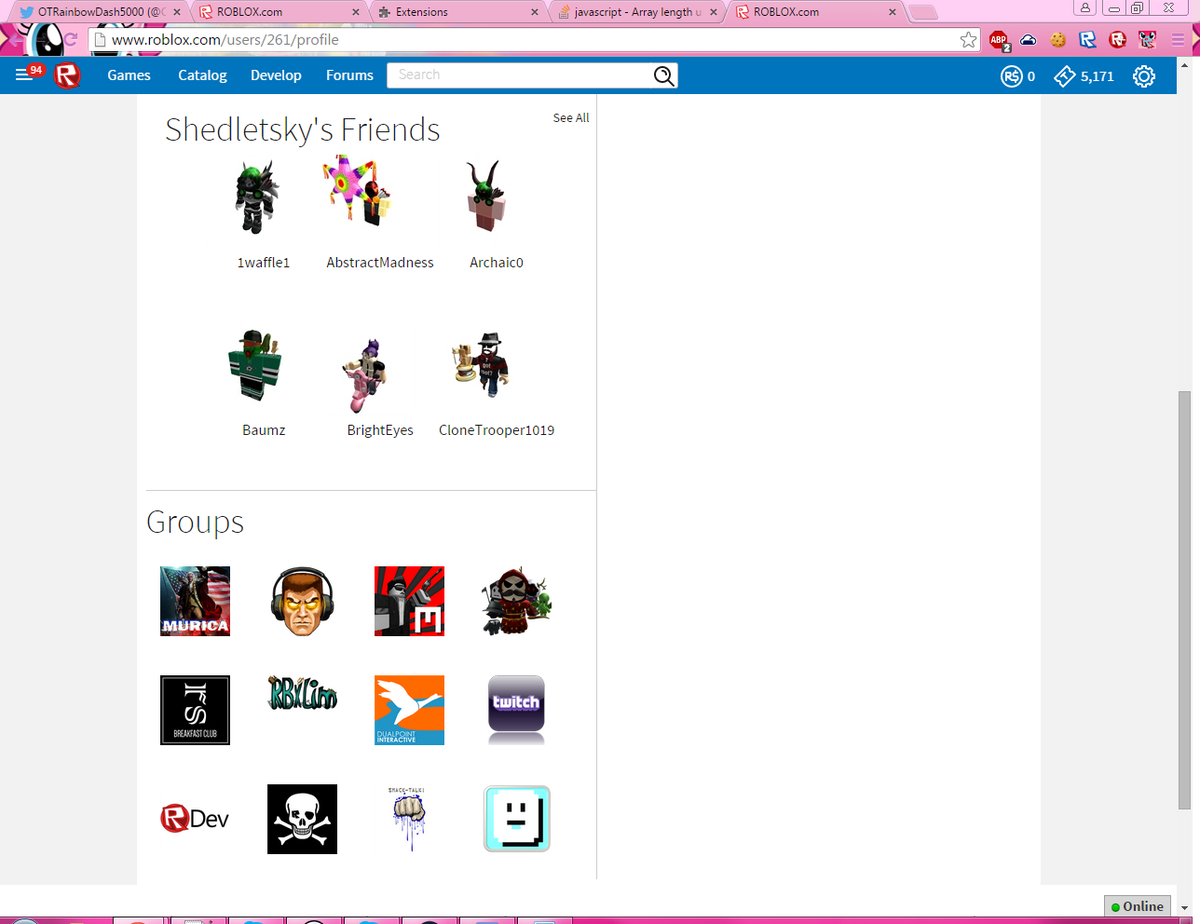Open the RDev group icon
This screenshot has width=1200, height=924.
195,819
